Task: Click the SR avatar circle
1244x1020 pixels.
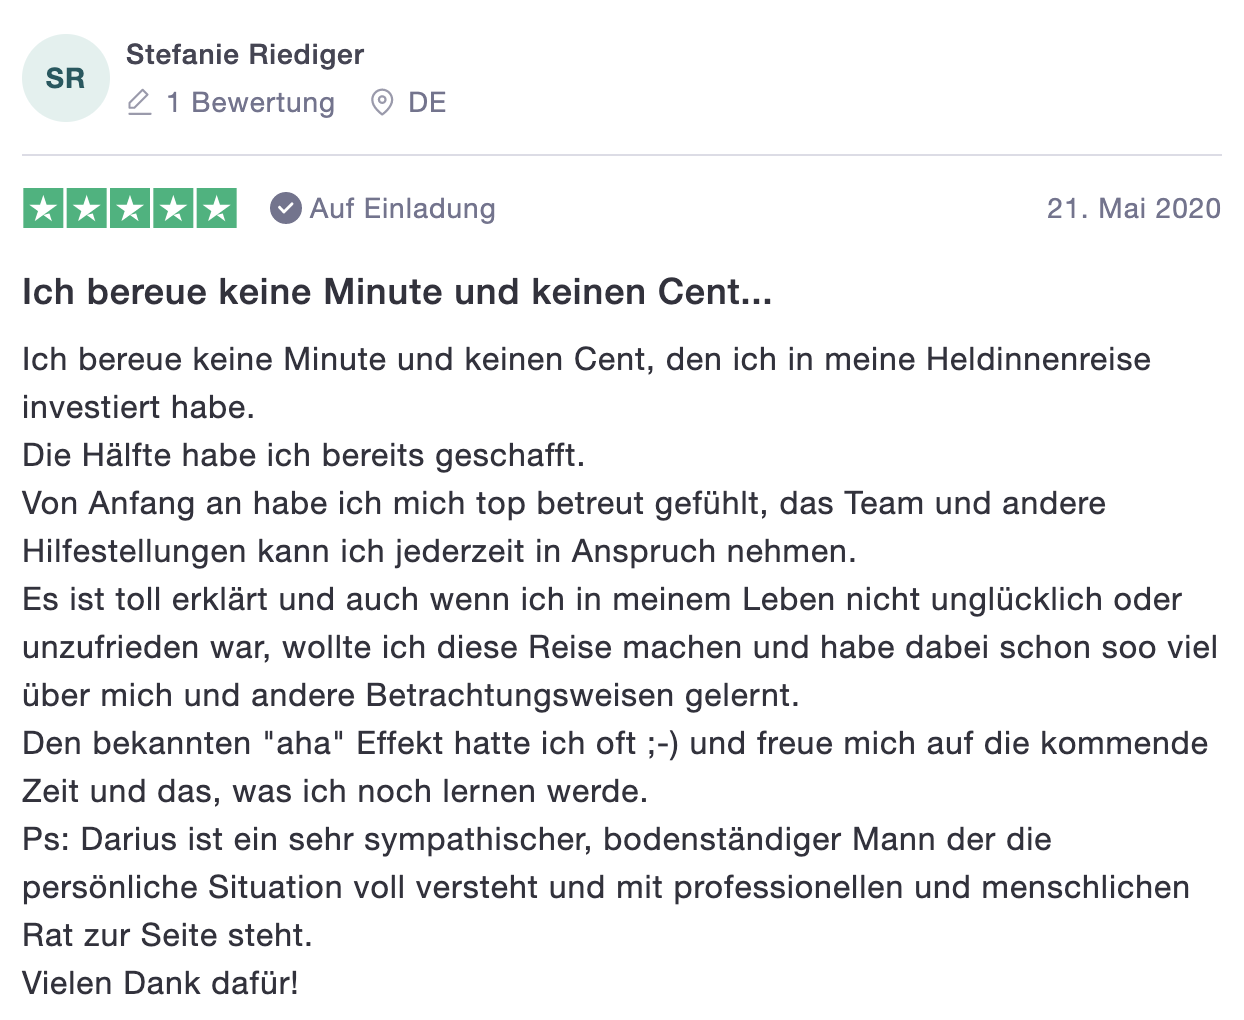Action: [x=66, y=78]
